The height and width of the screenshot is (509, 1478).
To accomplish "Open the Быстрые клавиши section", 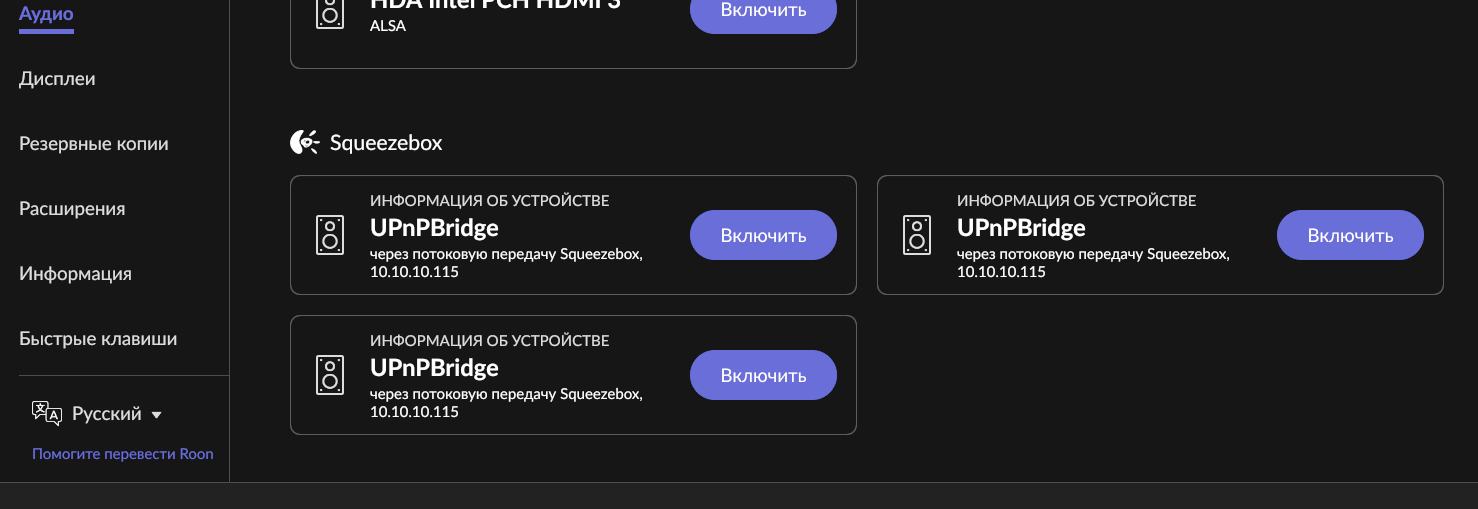I will pyautogui.click(x=98, y=338).
